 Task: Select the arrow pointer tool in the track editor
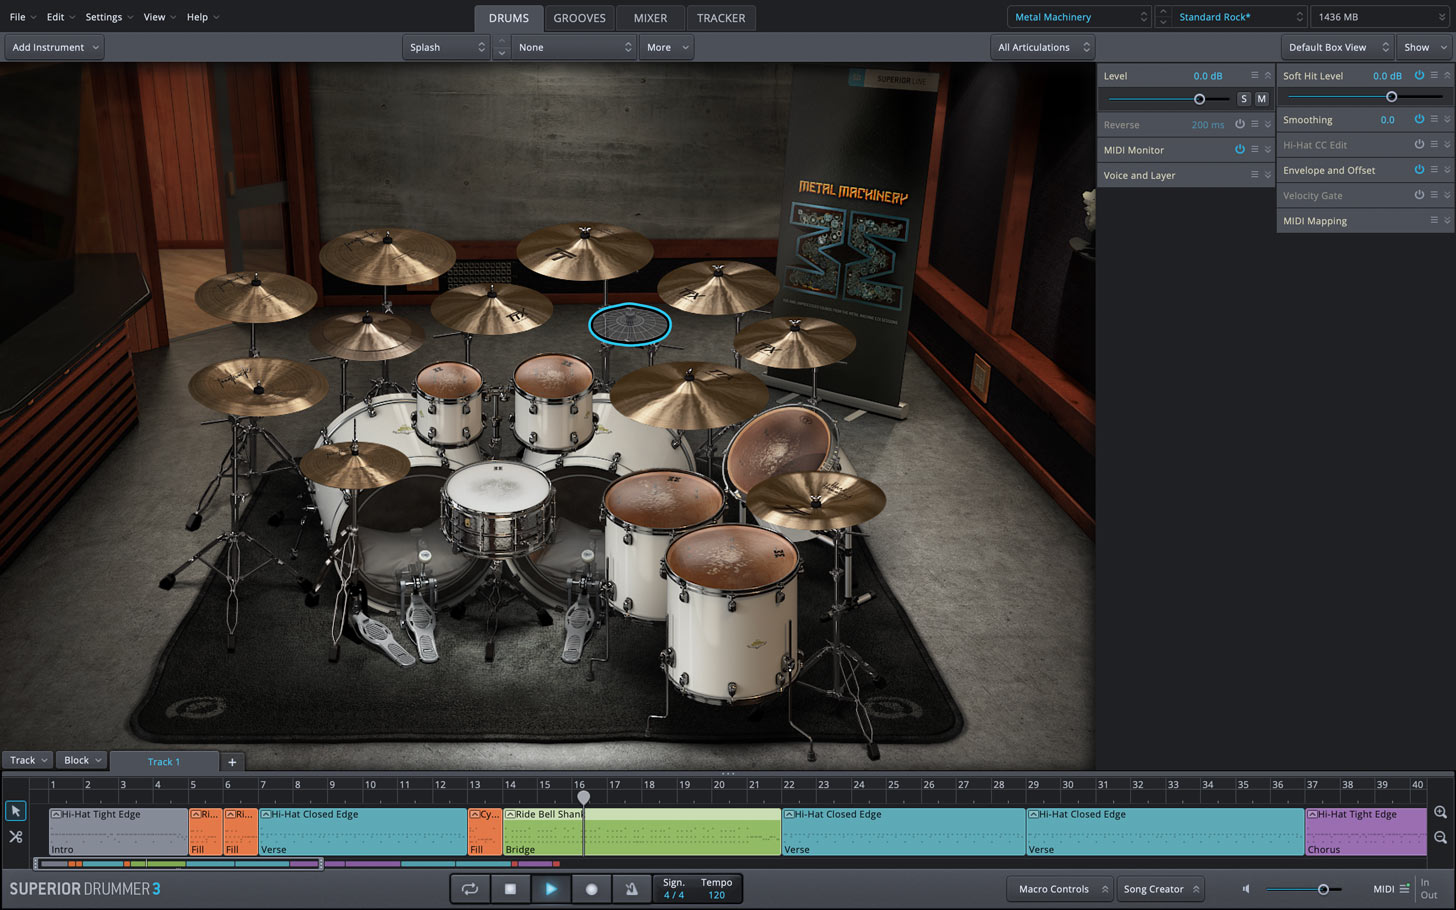coord(15,811)
